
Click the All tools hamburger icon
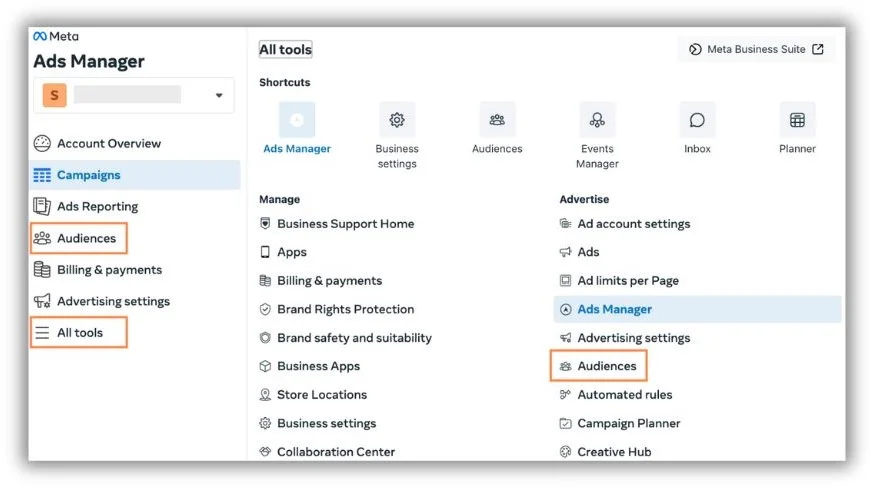pyautogui.click(x=42, y=333)
